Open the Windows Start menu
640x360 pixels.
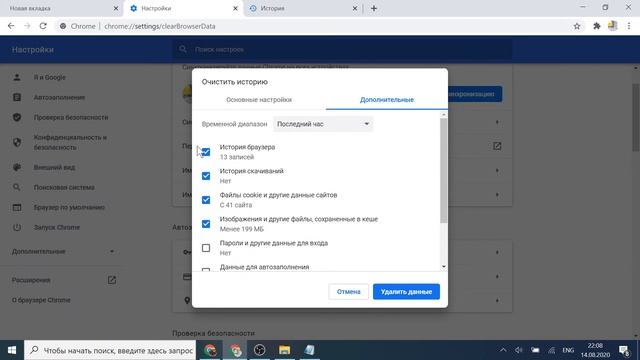click(12, 350)
